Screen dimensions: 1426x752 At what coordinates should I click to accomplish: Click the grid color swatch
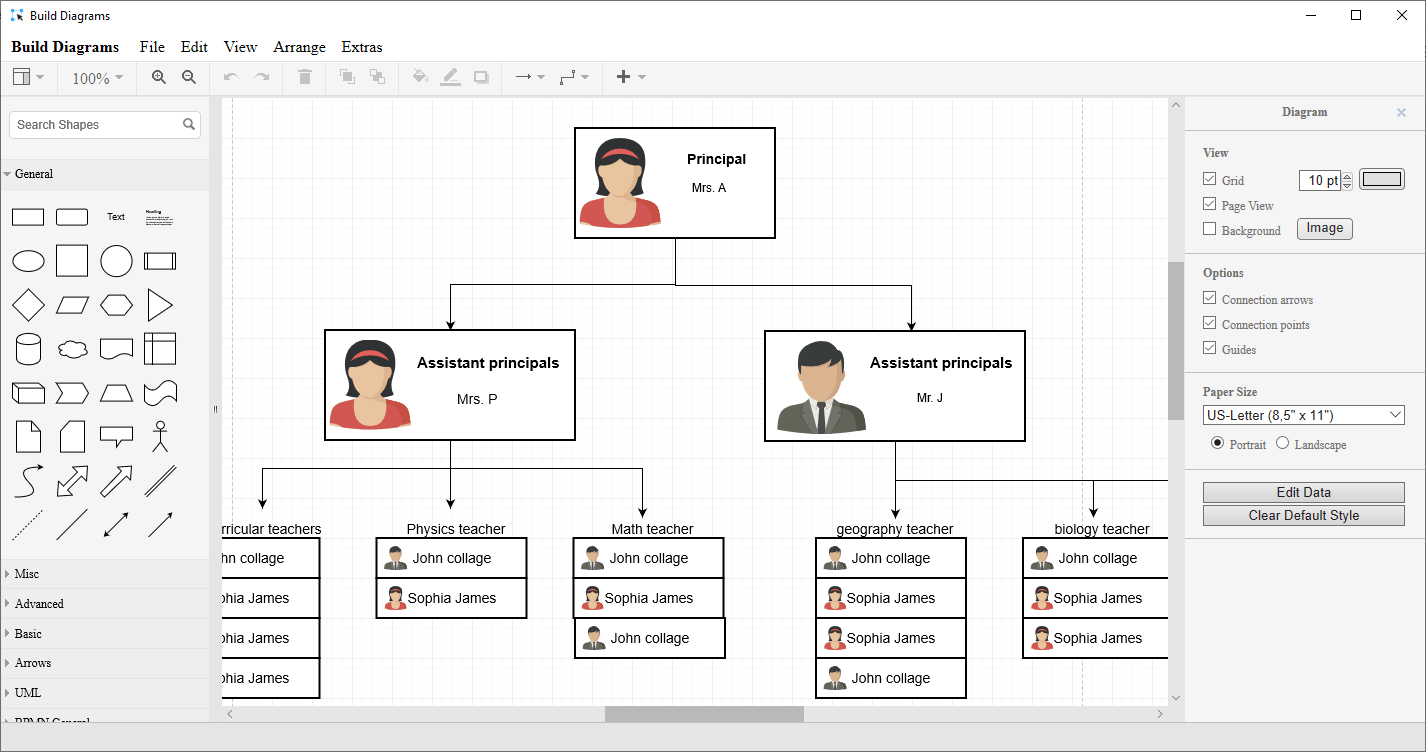[1382, 180]
